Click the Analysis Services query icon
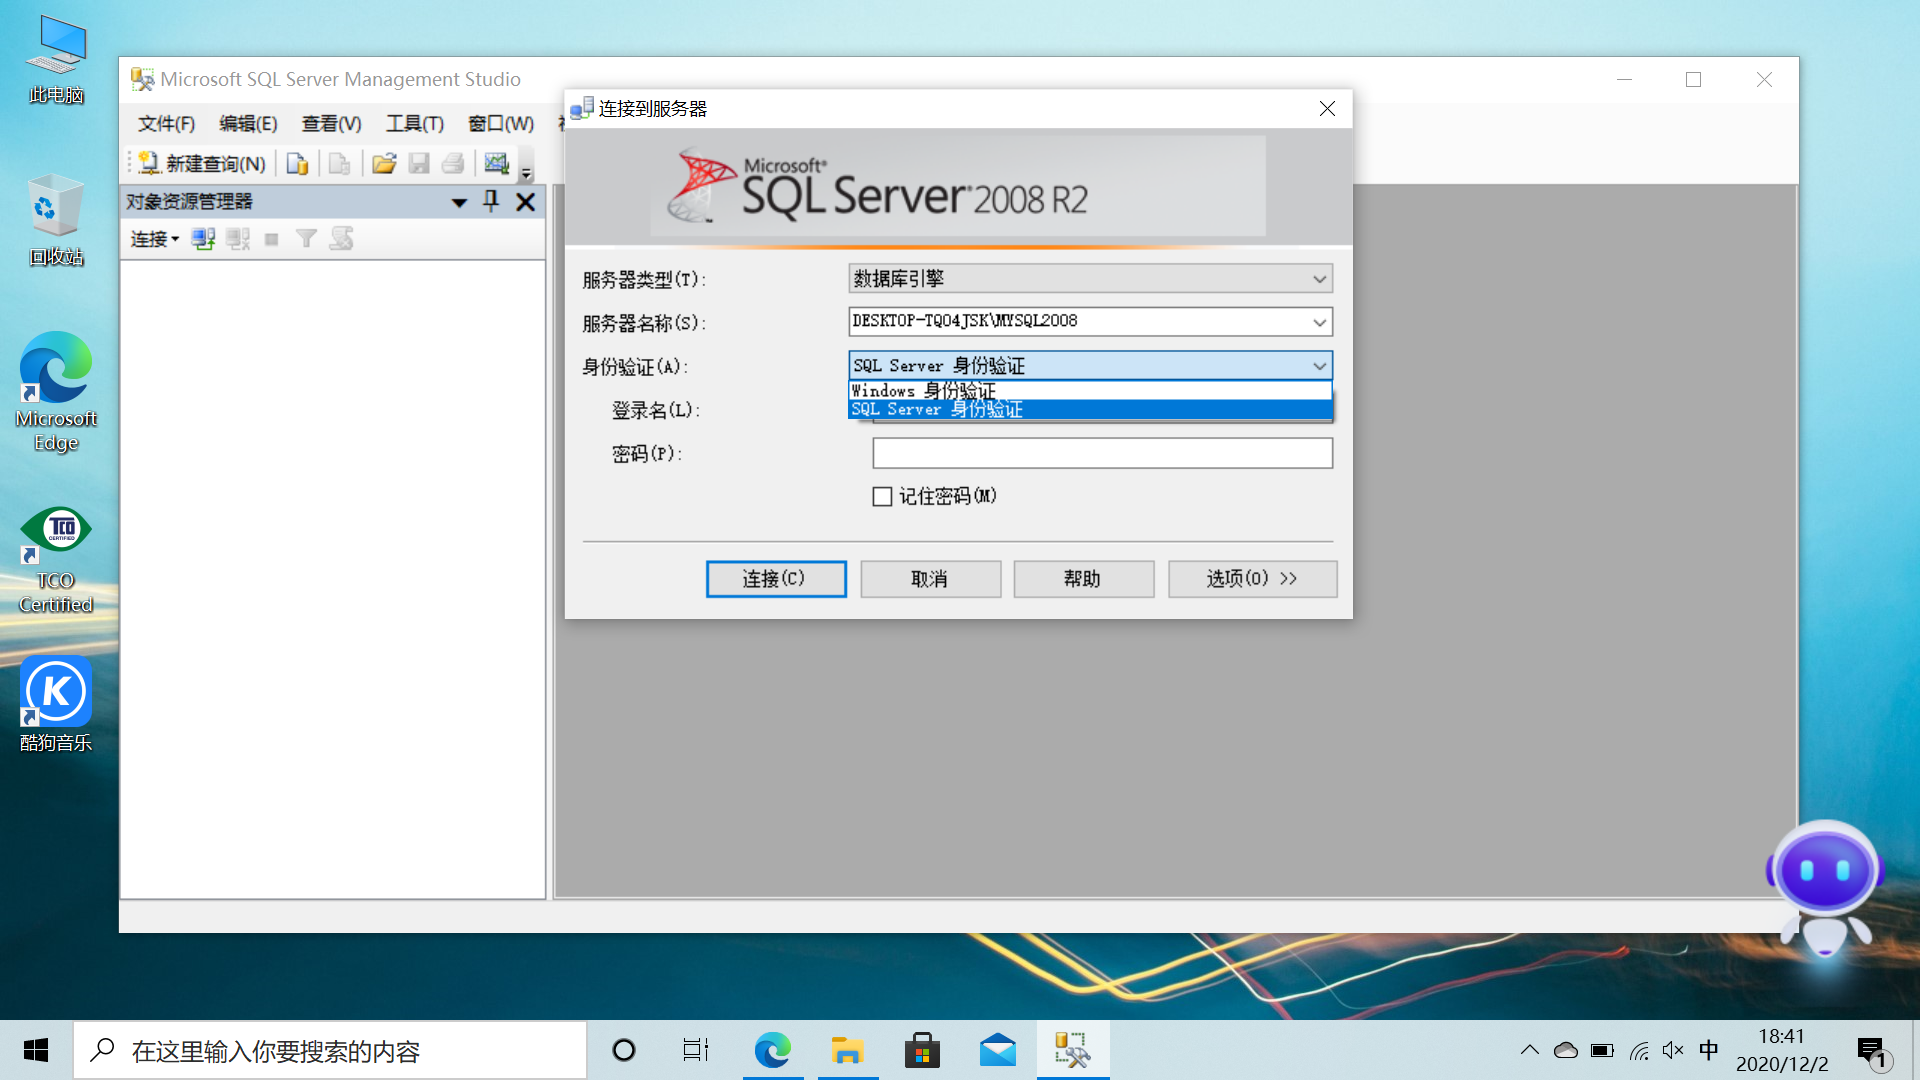Viewport: 1920px width, 1080px height. (340, 163)
